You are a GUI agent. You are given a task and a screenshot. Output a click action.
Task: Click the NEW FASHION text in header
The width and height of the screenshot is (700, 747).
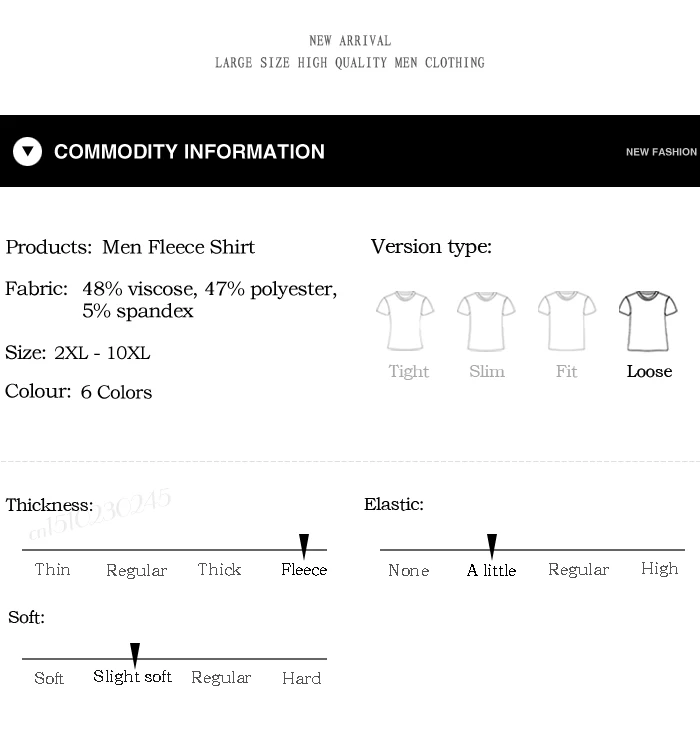(x=661, y=152)
